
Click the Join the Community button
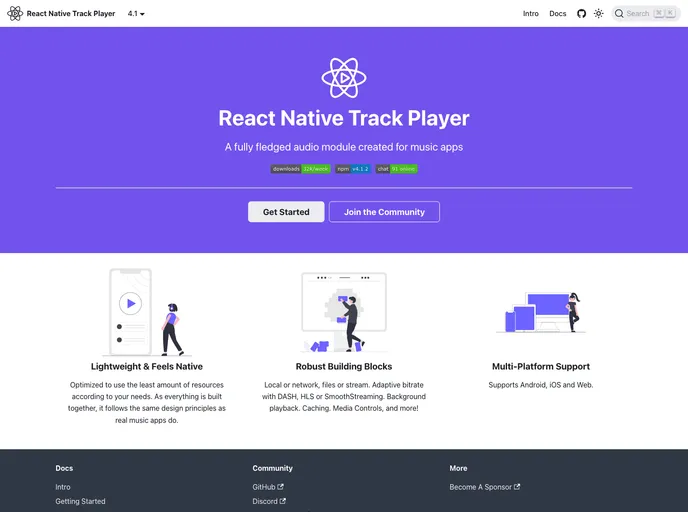click(384, 212)
